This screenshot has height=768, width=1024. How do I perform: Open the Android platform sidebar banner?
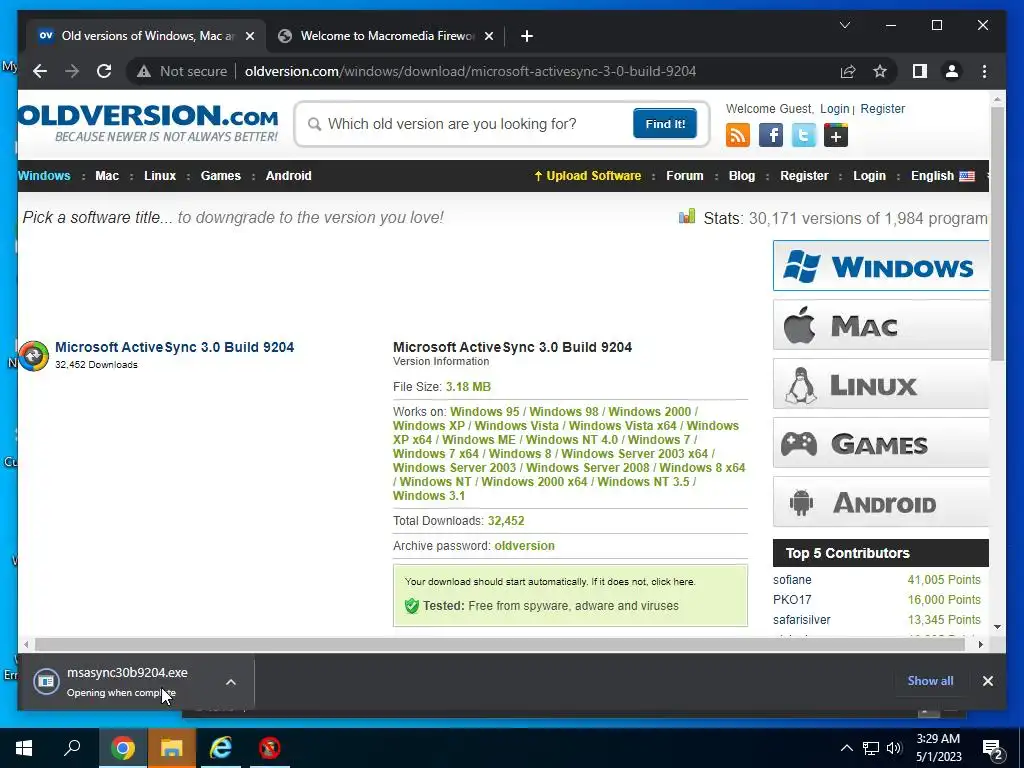[x=880, y=502]
